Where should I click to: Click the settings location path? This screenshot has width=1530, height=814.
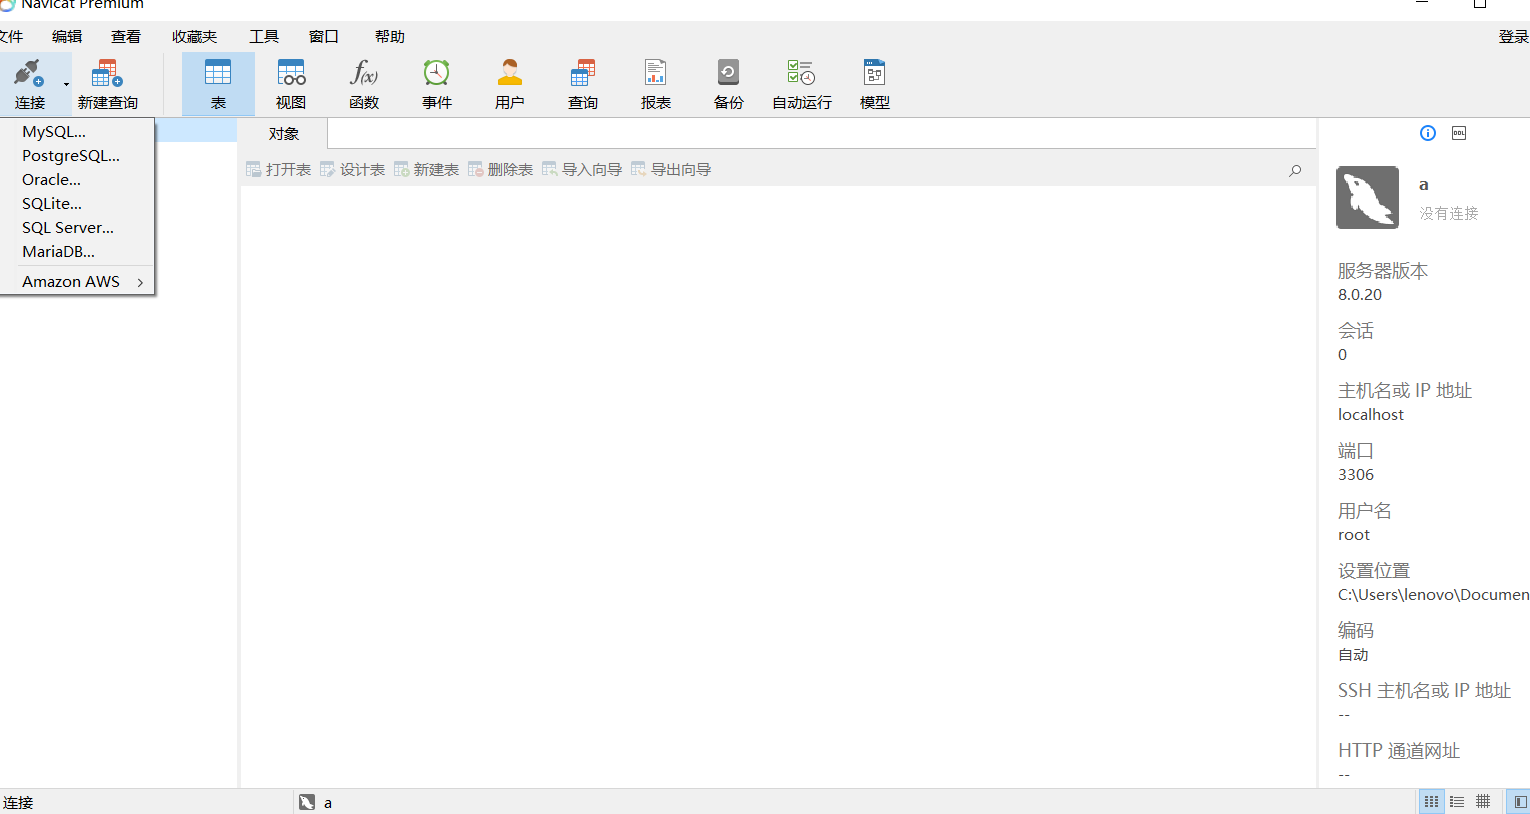(x=1434, y=595)
